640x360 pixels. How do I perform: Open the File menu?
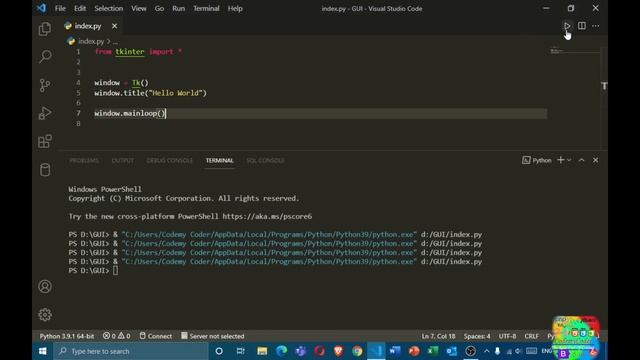[x=60, y=8]
